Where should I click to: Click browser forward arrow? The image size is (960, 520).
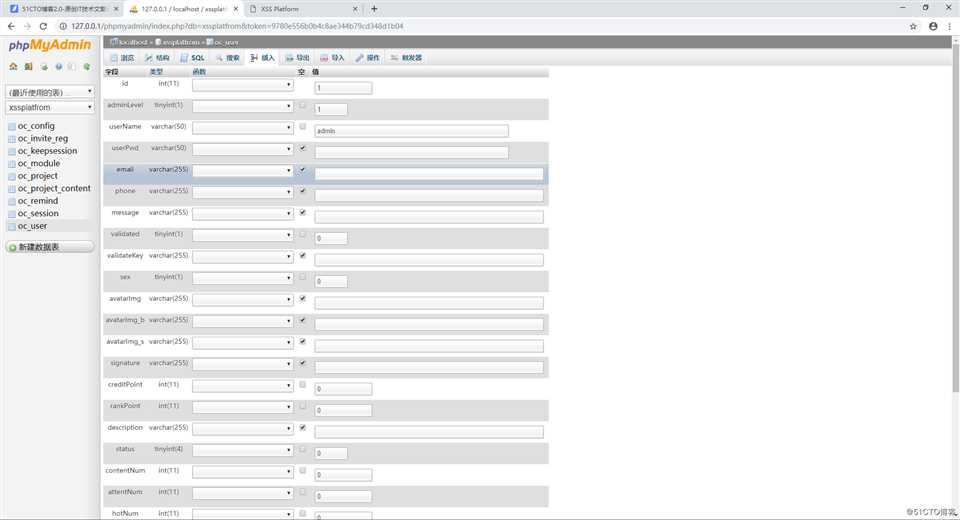click(27, 26)
